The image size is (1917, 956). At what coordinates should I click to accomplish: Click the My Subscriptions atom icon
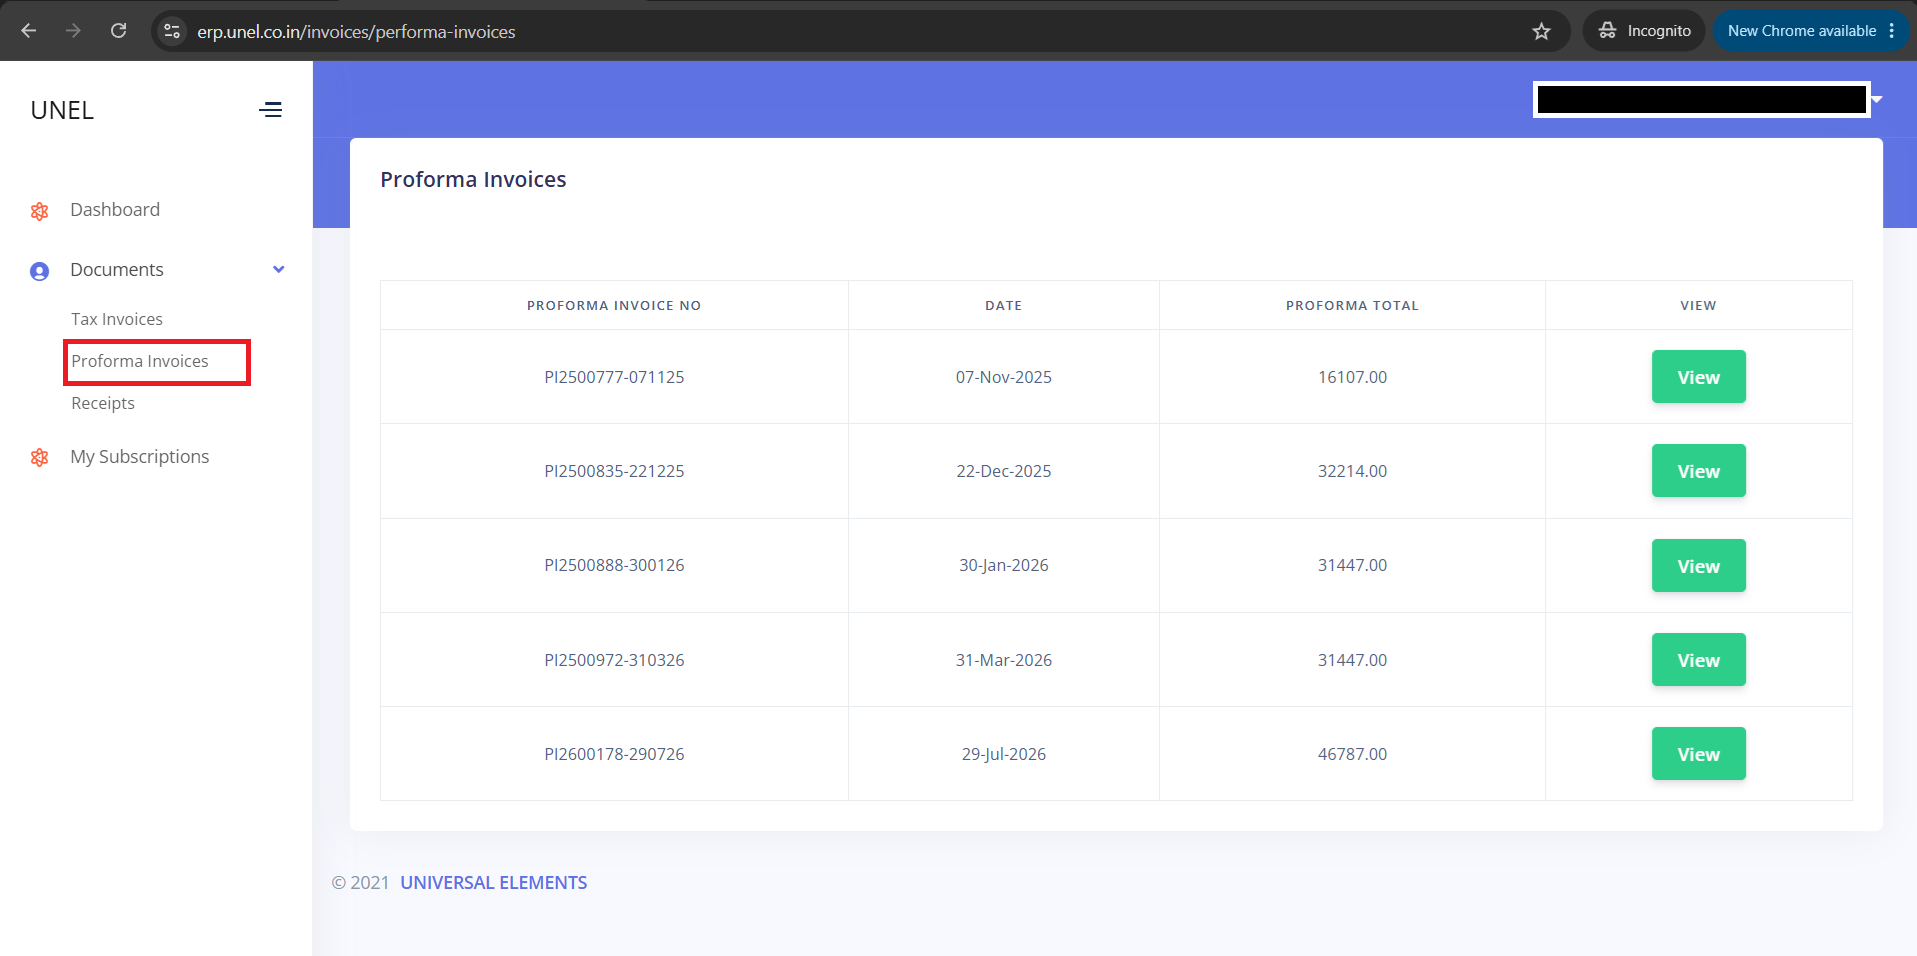40,457
